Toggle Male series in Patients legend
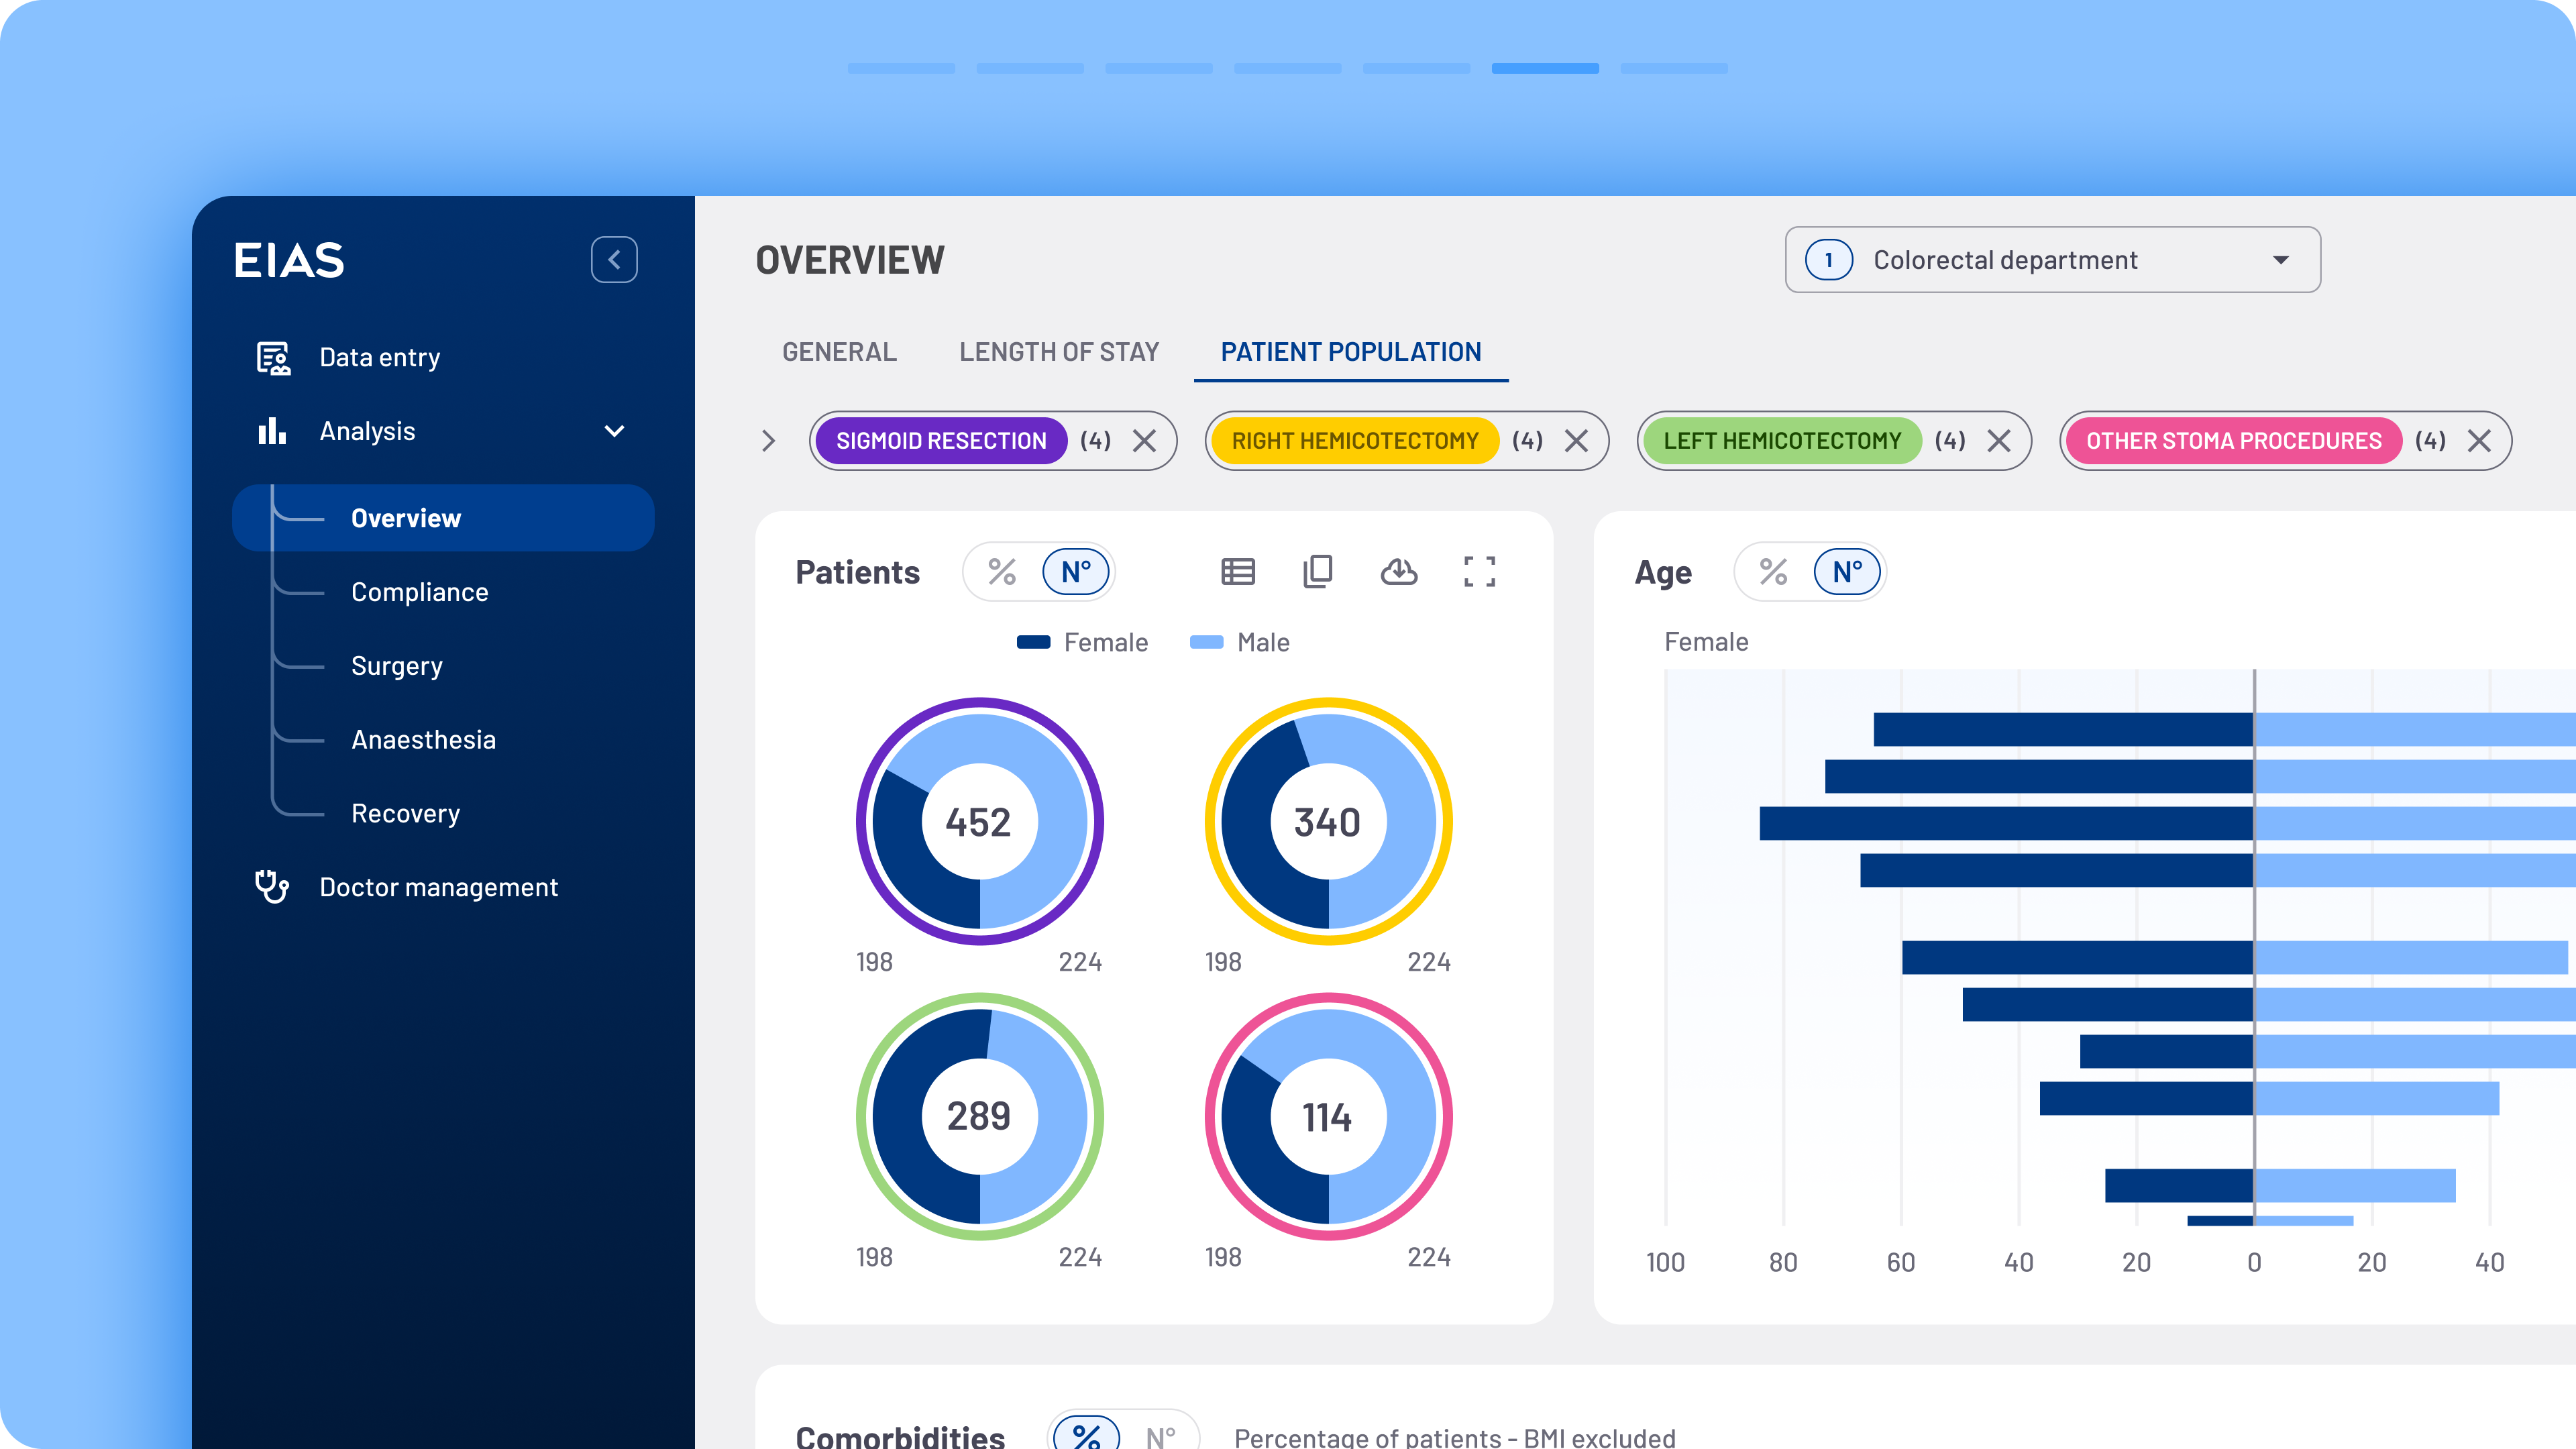The height and width of the screenshot is (1449, 2576). 1240,642
